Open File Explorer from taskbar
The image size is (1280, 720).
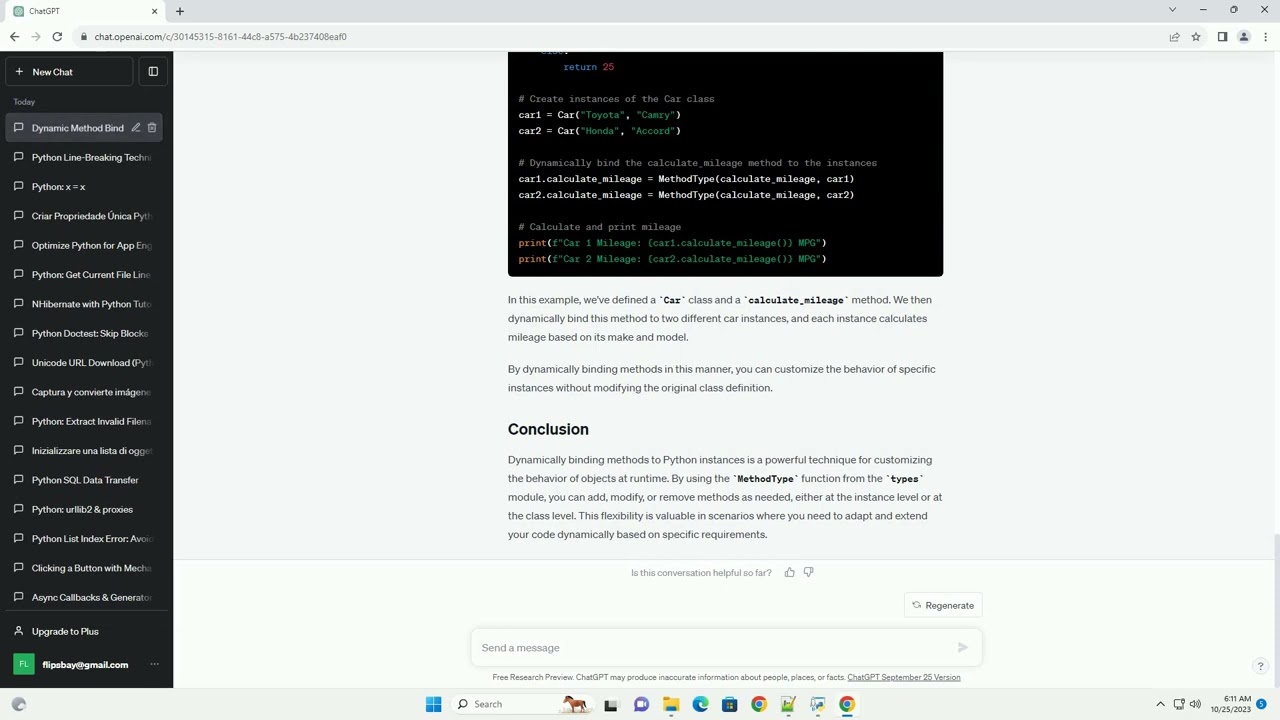pos(671,704)
